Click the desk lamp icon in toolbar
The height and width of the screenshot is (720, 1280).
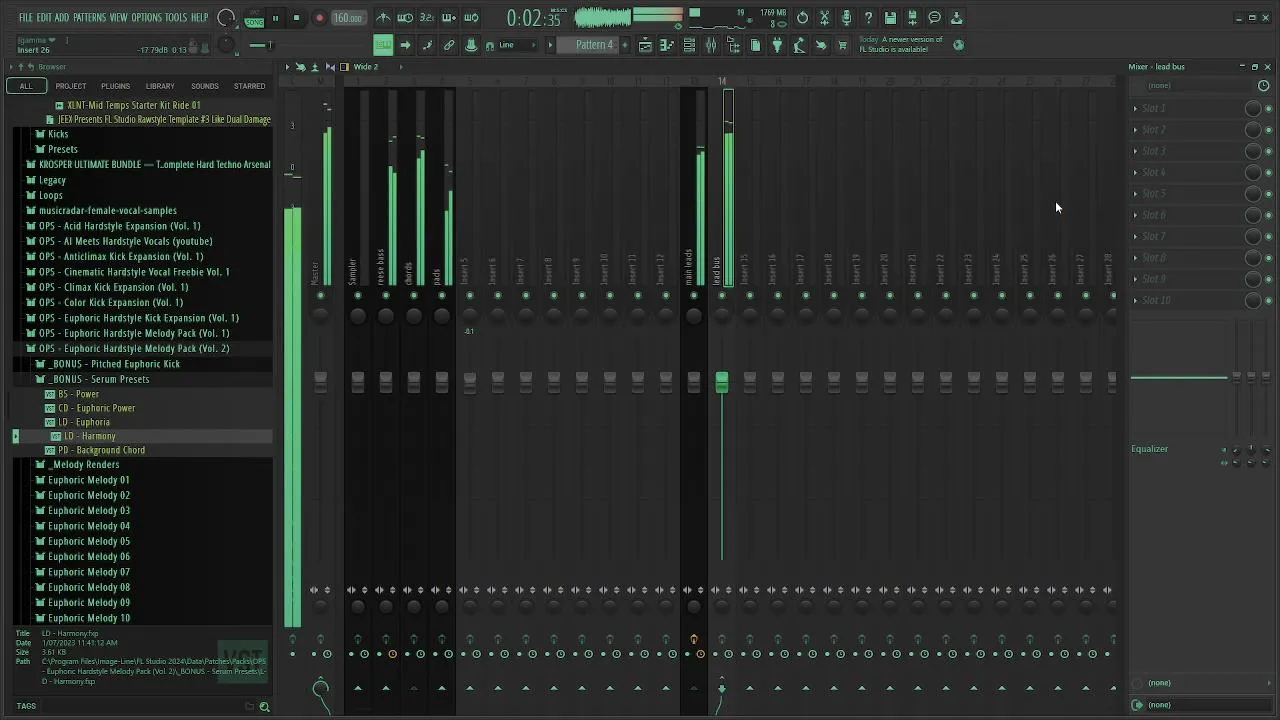[799, 45]
